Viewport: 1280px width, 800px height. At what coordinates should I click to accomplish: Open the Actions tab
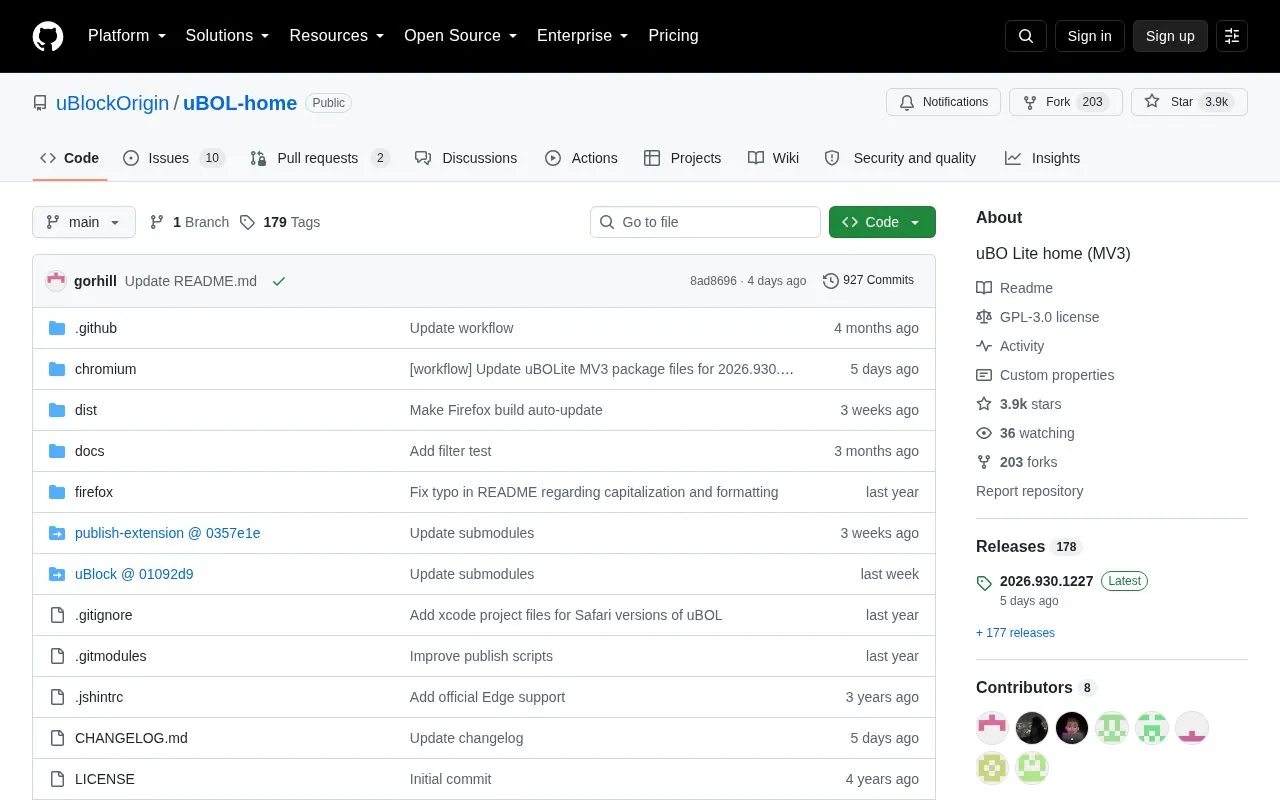[x=581, y=158]
